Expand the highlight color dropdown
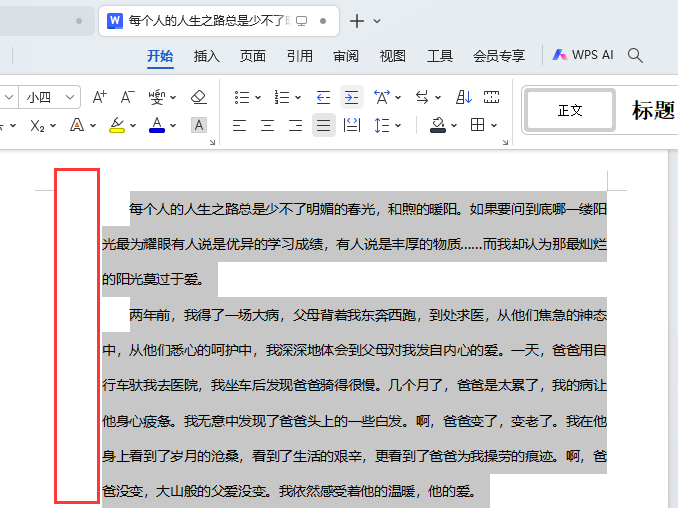 [x=133, y=126]
